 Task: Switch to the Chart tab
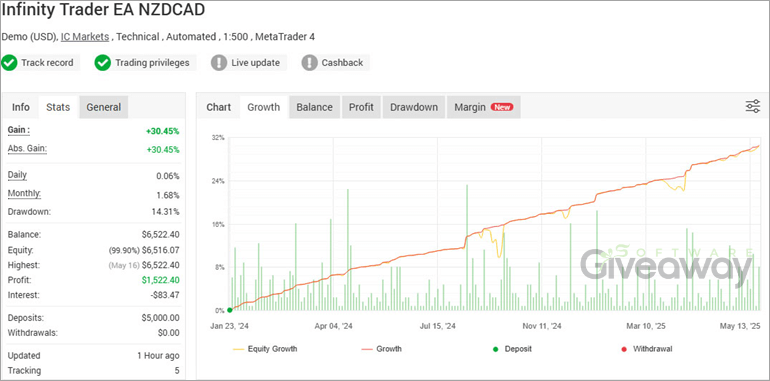(219, 107)
